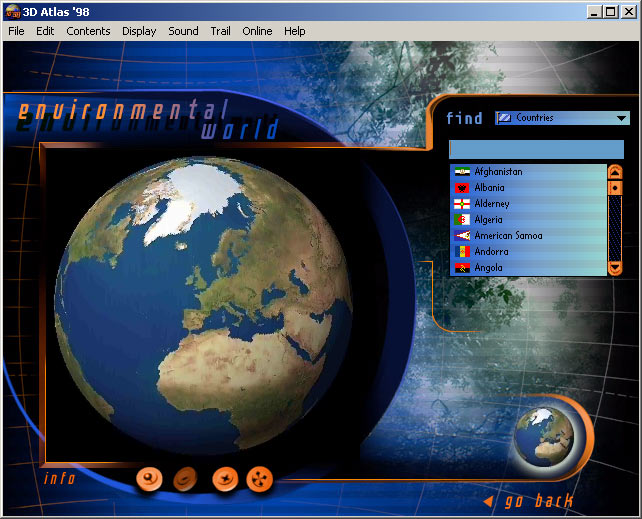Click the 3D Atlas title bar icon

tap(12, 11)
